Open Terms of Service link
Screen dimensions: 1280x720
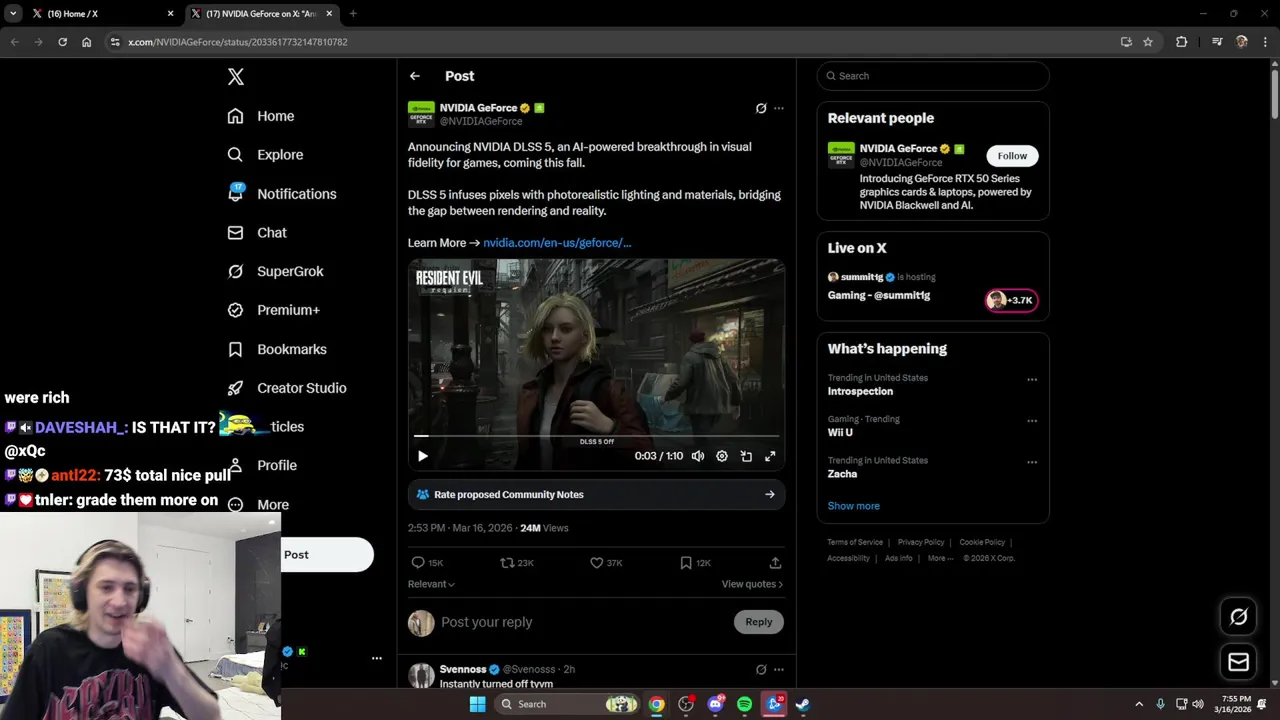pyautogui.click(x=855, y=542)
